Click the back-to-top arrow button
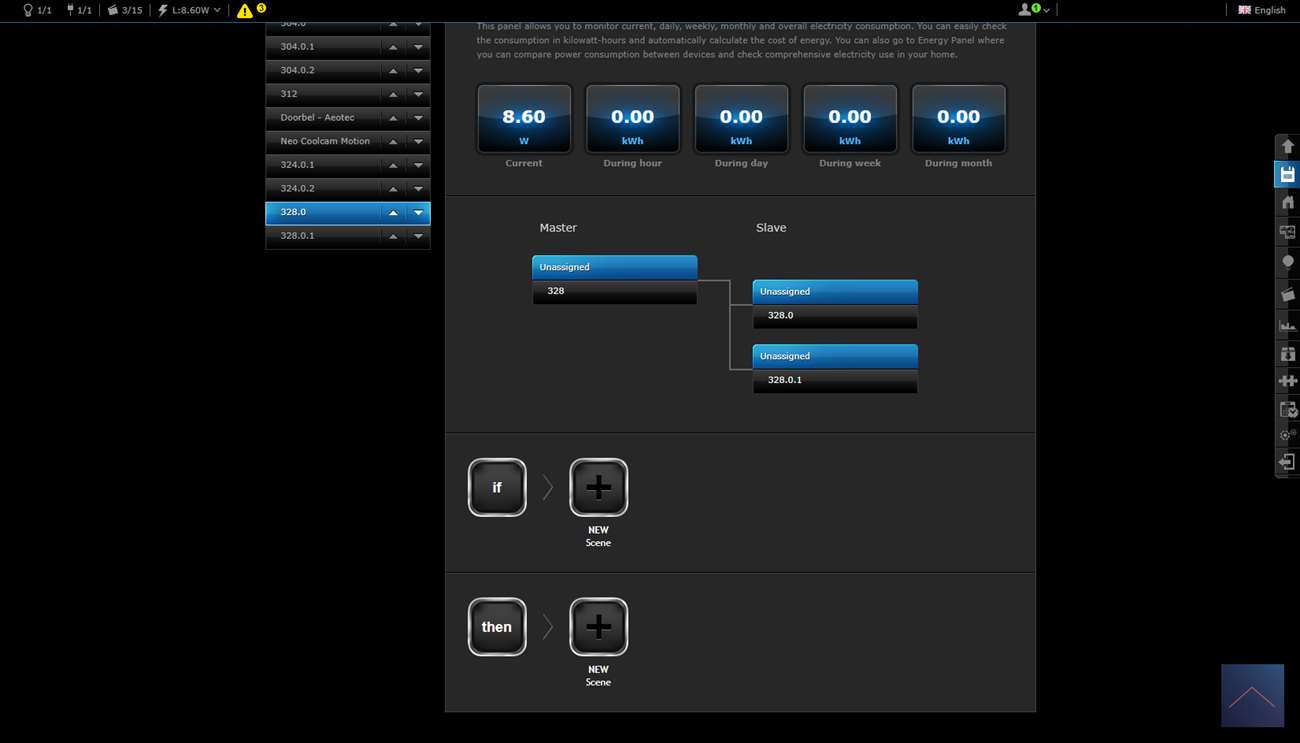1300x743 pixels. [1252, 696]
